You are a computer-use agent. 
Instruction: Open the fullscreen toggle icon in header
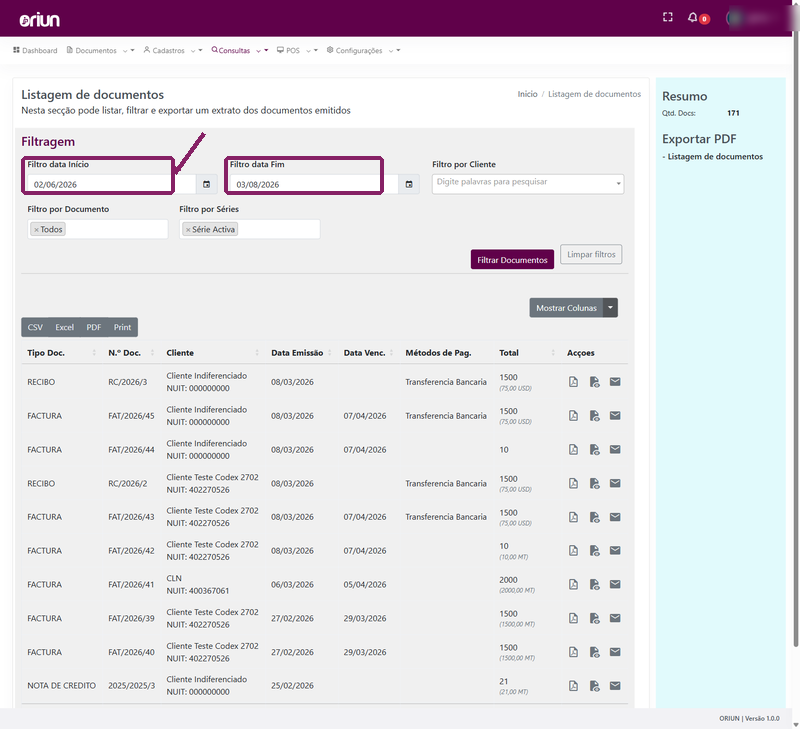tap(667, 17)
